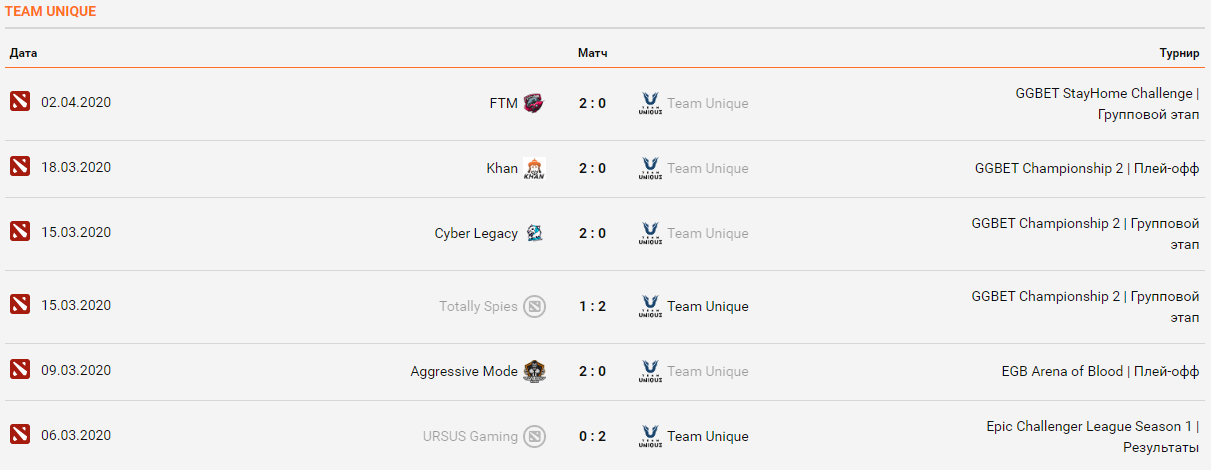Click the Cyber Legacy team logo
The height and width of the screenshot is (470, 1211).
(534, 233)
